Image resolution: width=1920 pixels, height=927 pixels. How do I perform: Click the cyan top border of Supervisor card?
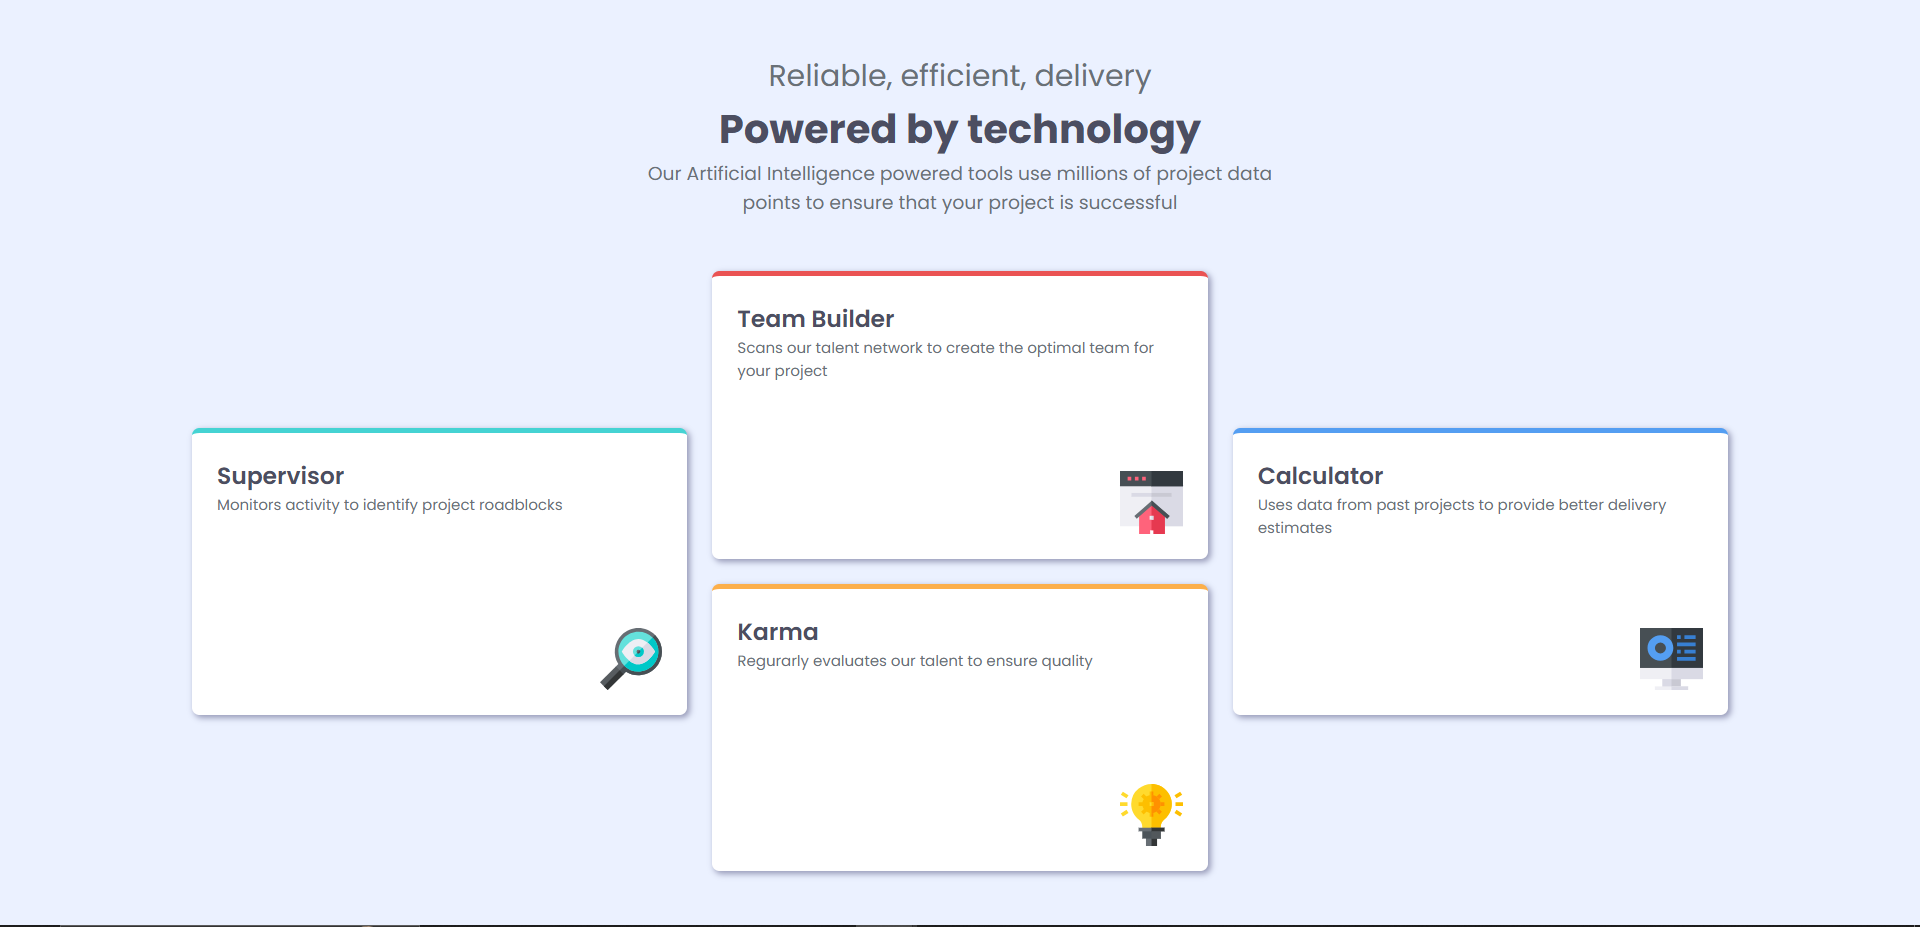tap(439, 431)
